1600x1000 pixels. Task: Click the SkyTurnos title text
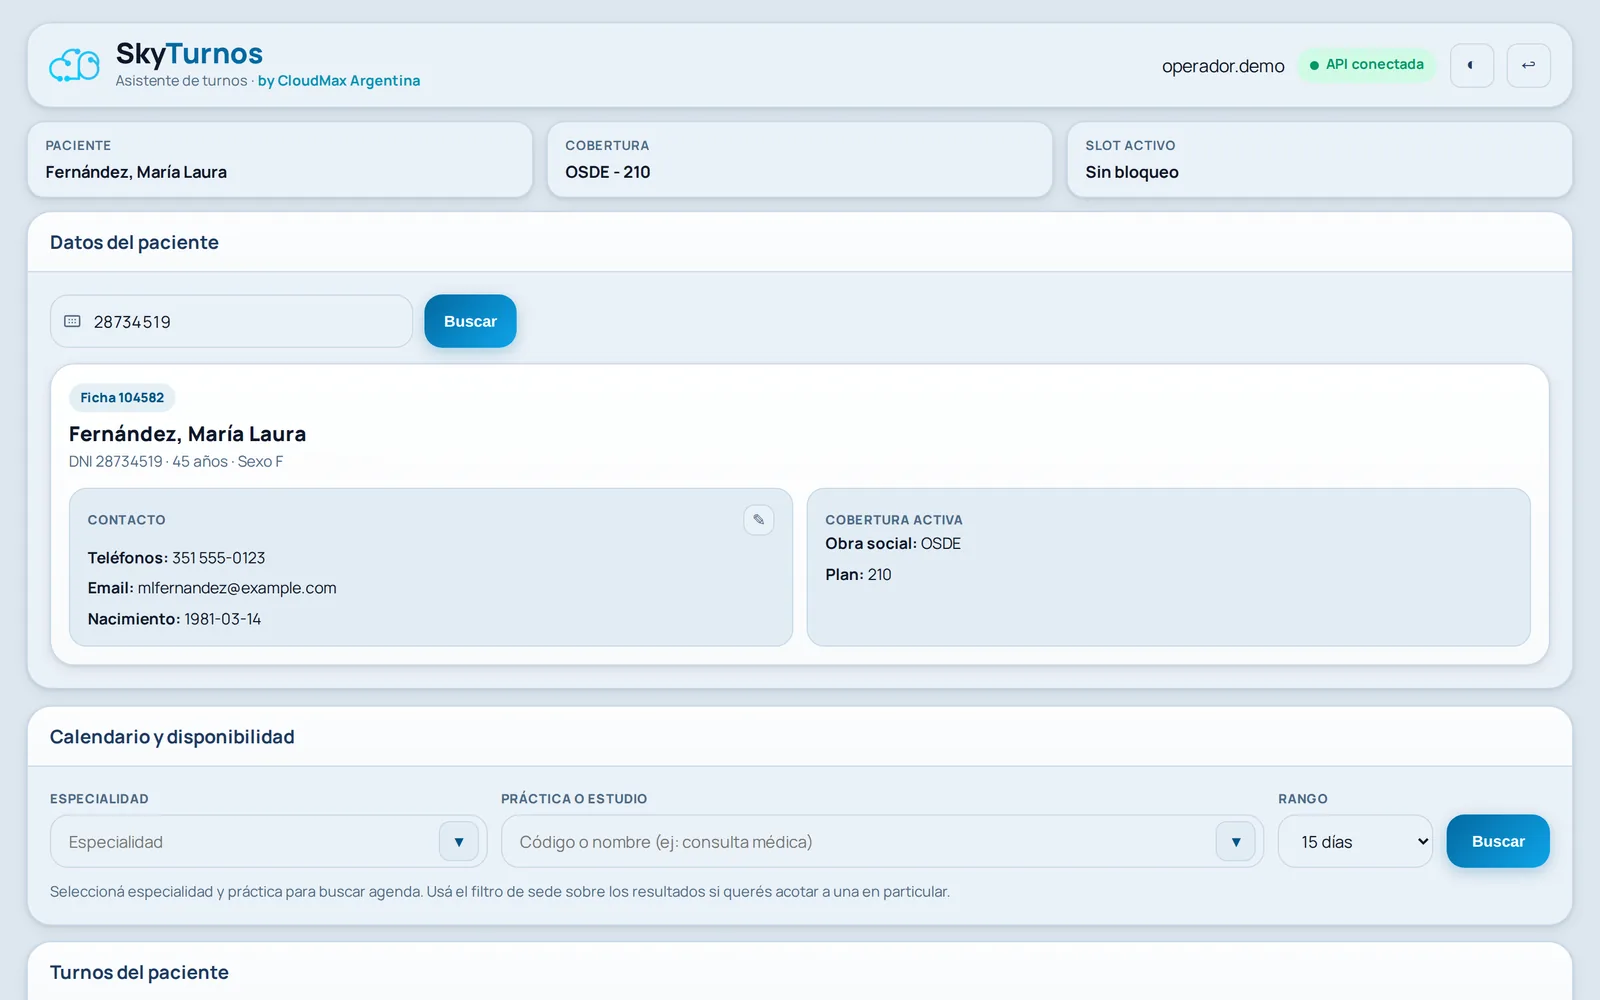coord(189,53)
